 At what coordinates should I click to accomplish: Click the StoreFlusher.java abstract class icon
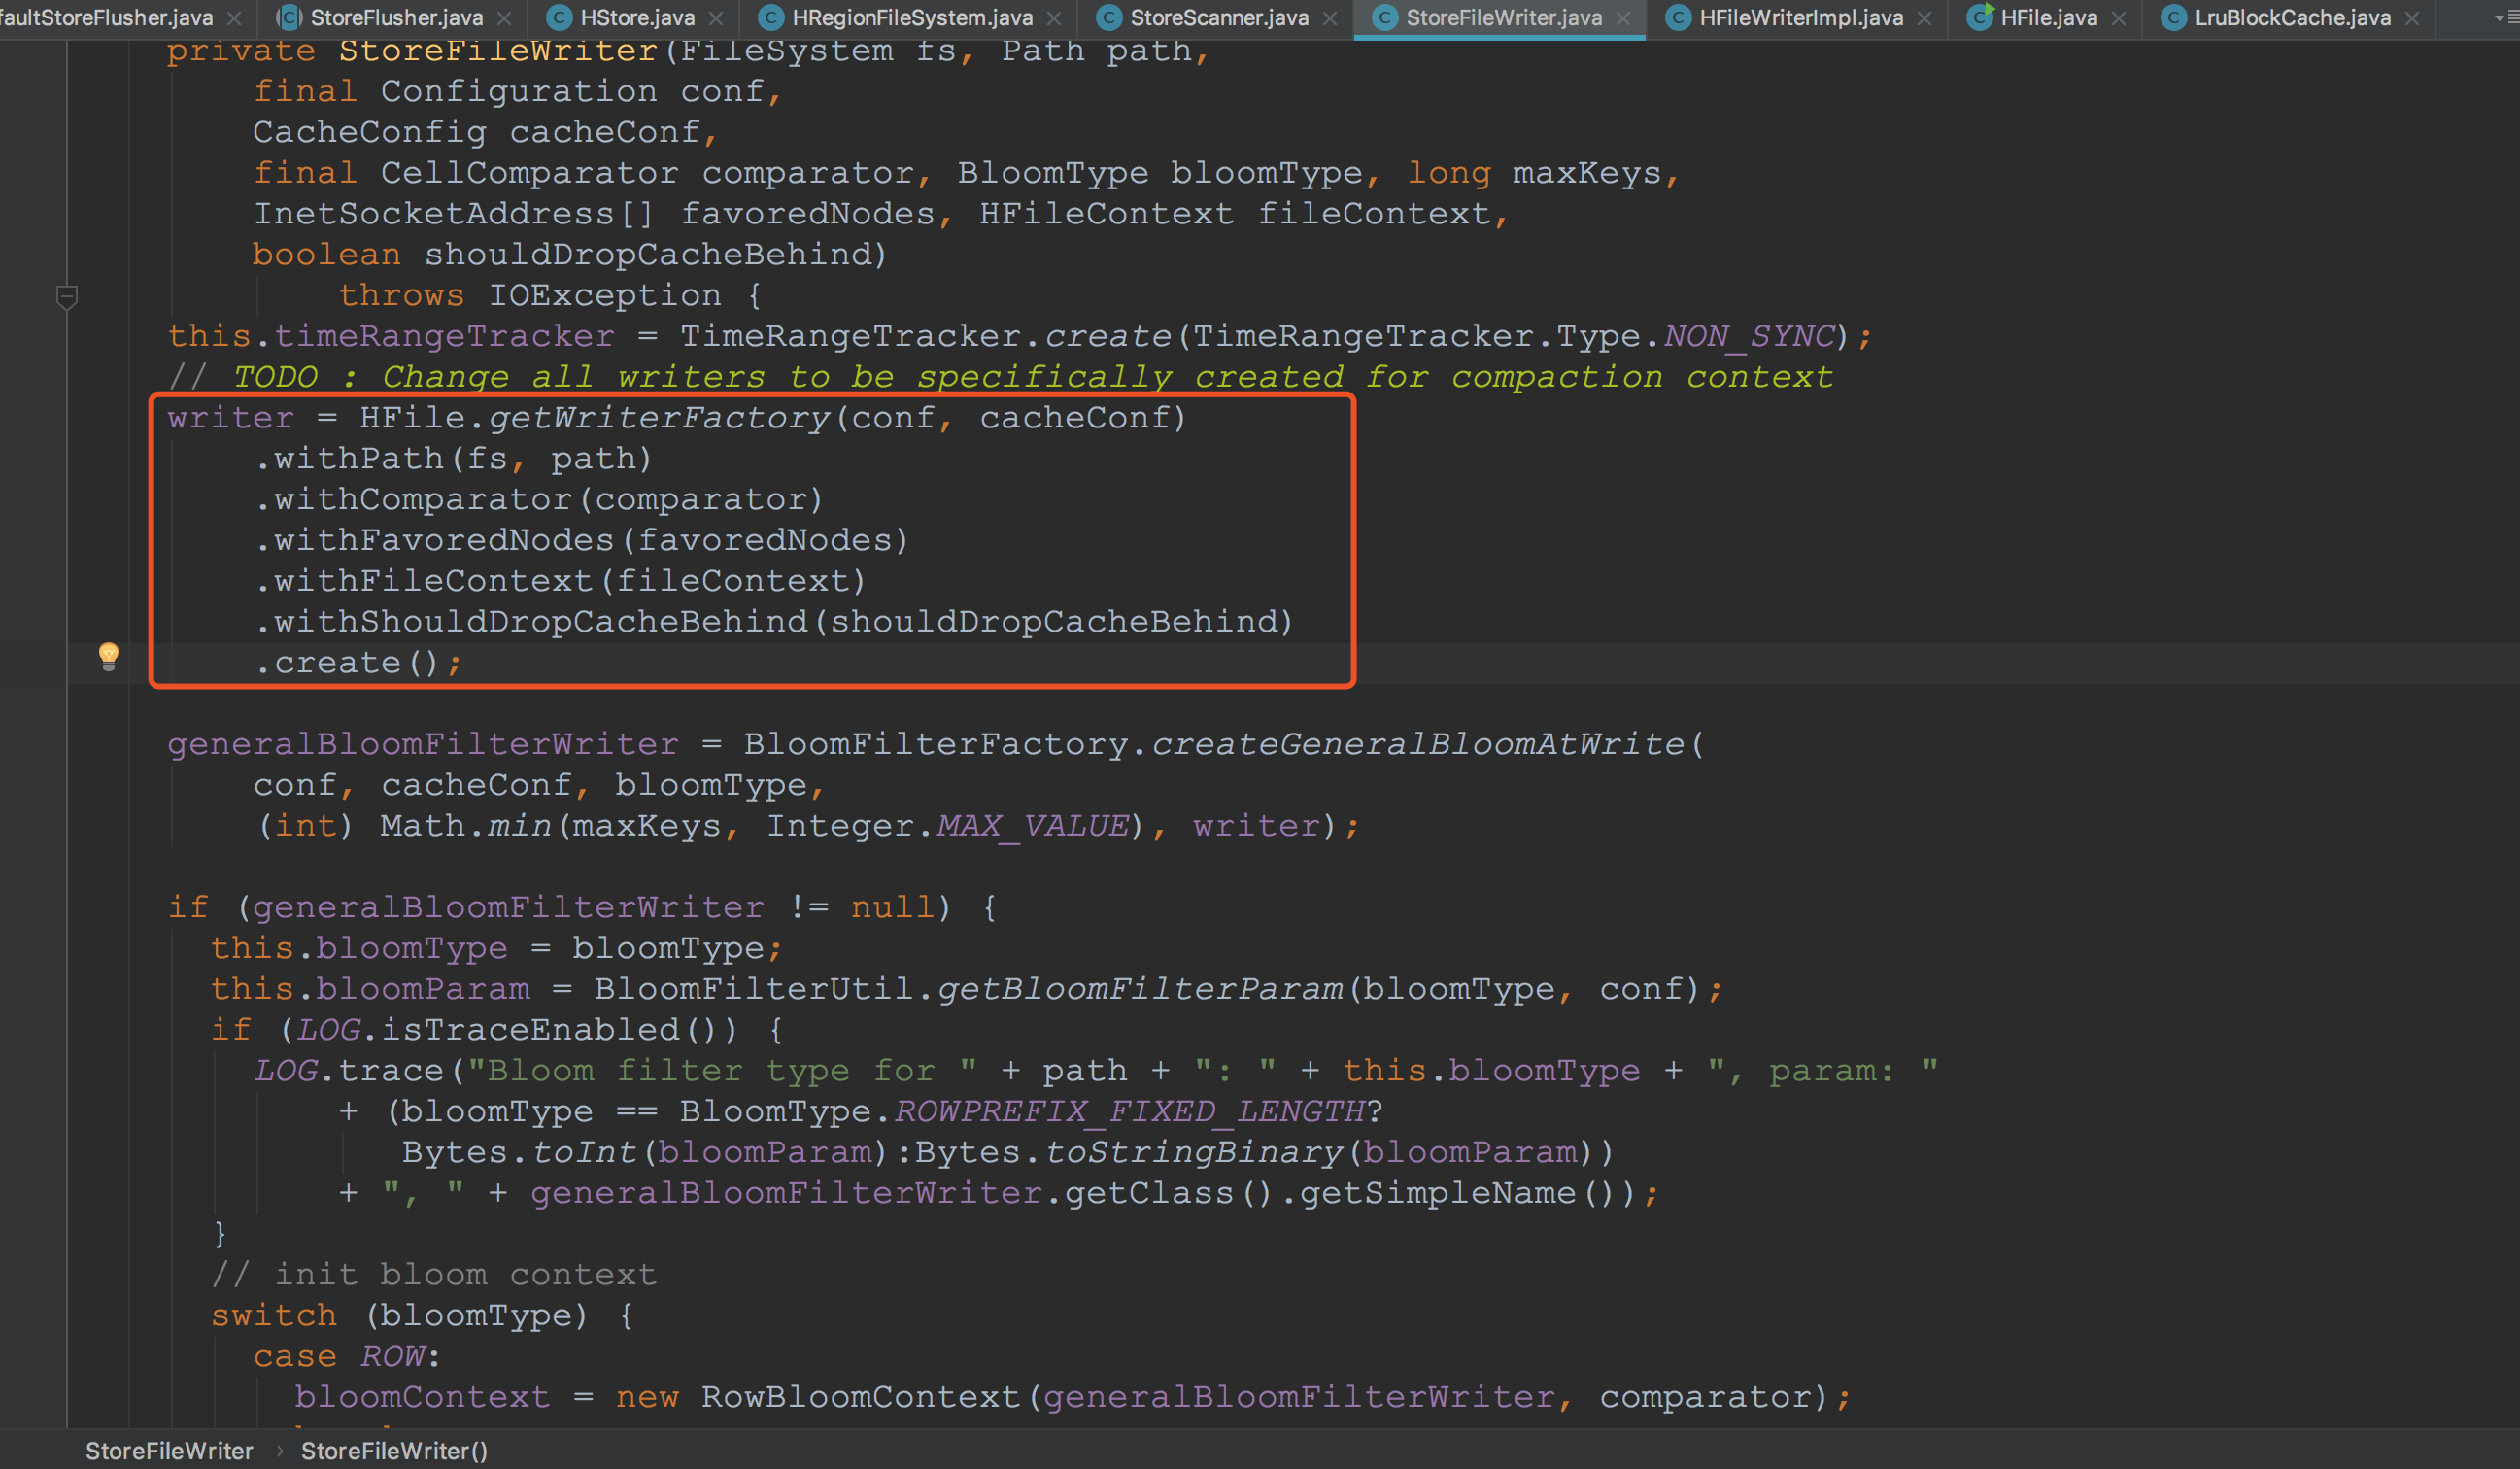click(x=289, y=18)
